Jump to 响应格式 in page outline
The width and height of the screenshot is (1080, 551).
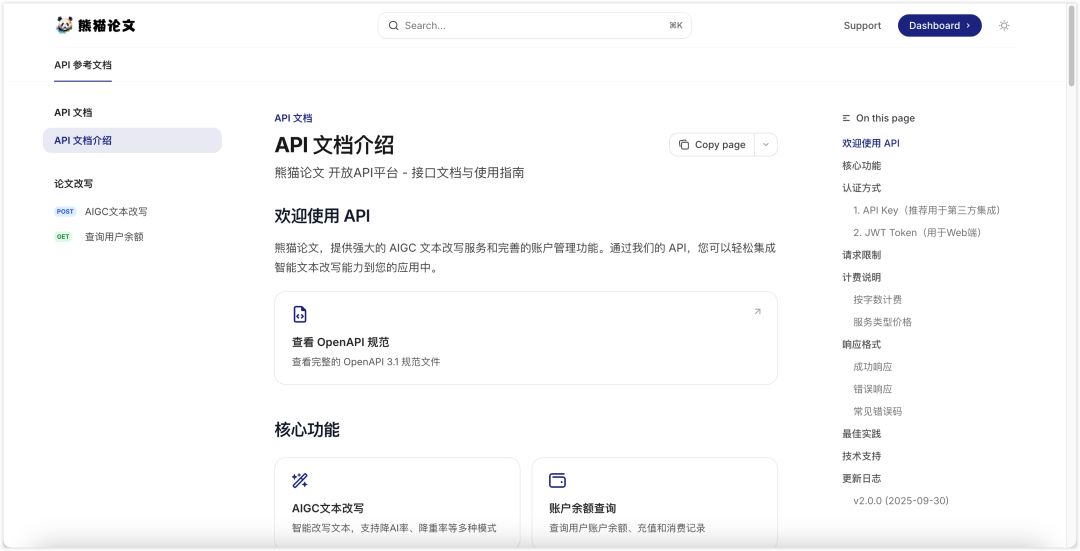861,344
